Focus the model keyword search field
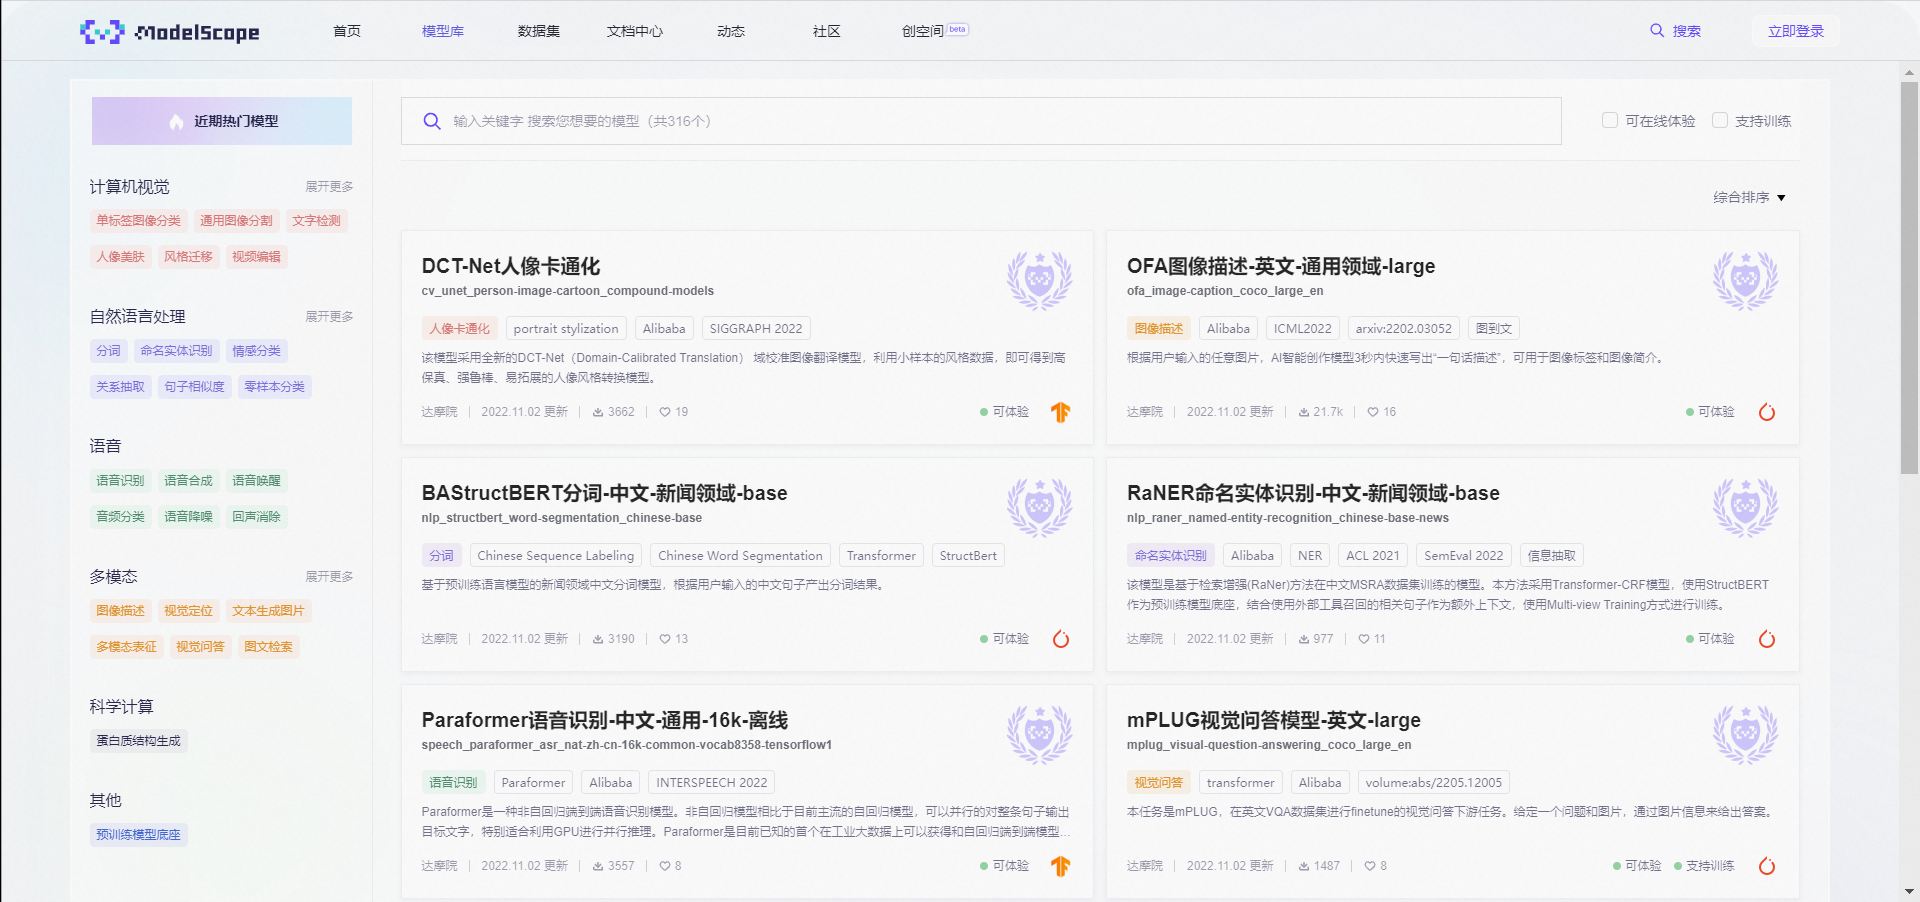 981,121
